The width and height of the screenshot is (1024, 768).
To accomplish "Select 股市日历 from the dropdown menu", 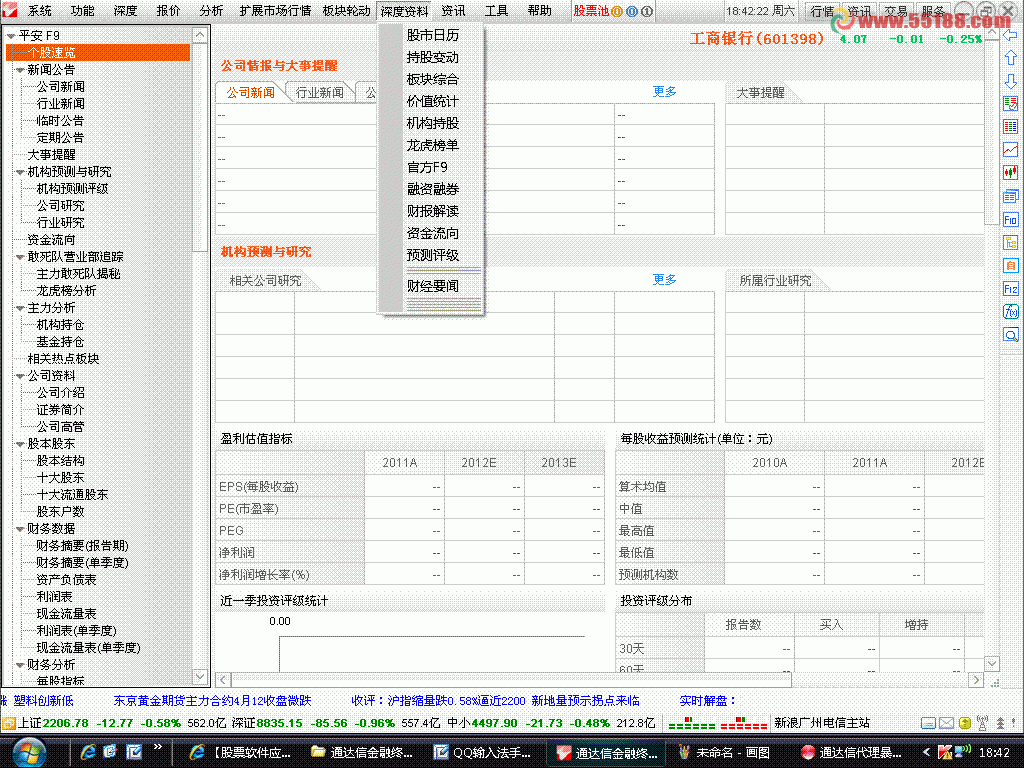I will pos(432,35).
